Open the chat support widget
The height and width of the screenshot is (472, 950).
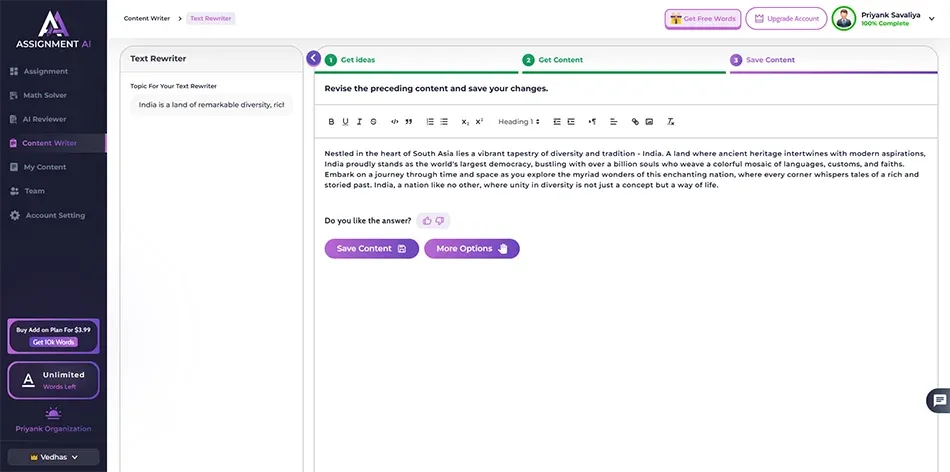[938, 400]
